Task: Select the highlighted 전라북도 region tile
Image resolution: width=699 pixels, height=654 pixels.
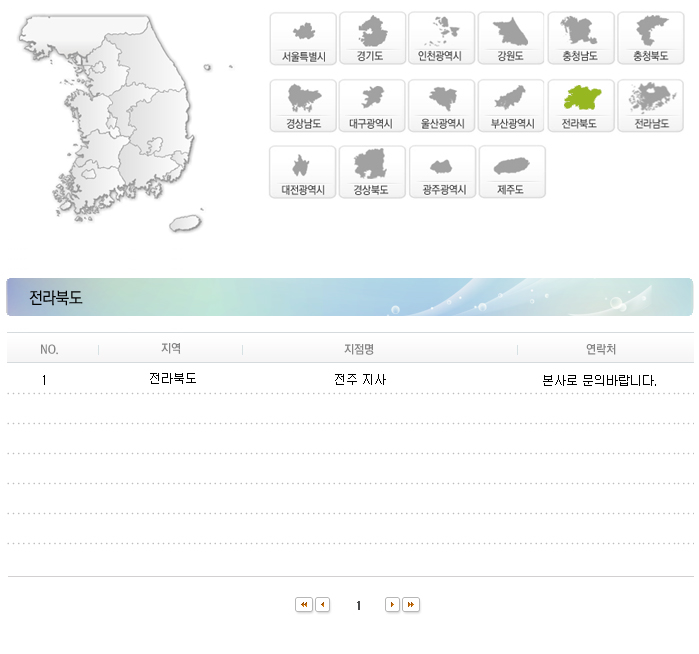Action: pos(581,106)
